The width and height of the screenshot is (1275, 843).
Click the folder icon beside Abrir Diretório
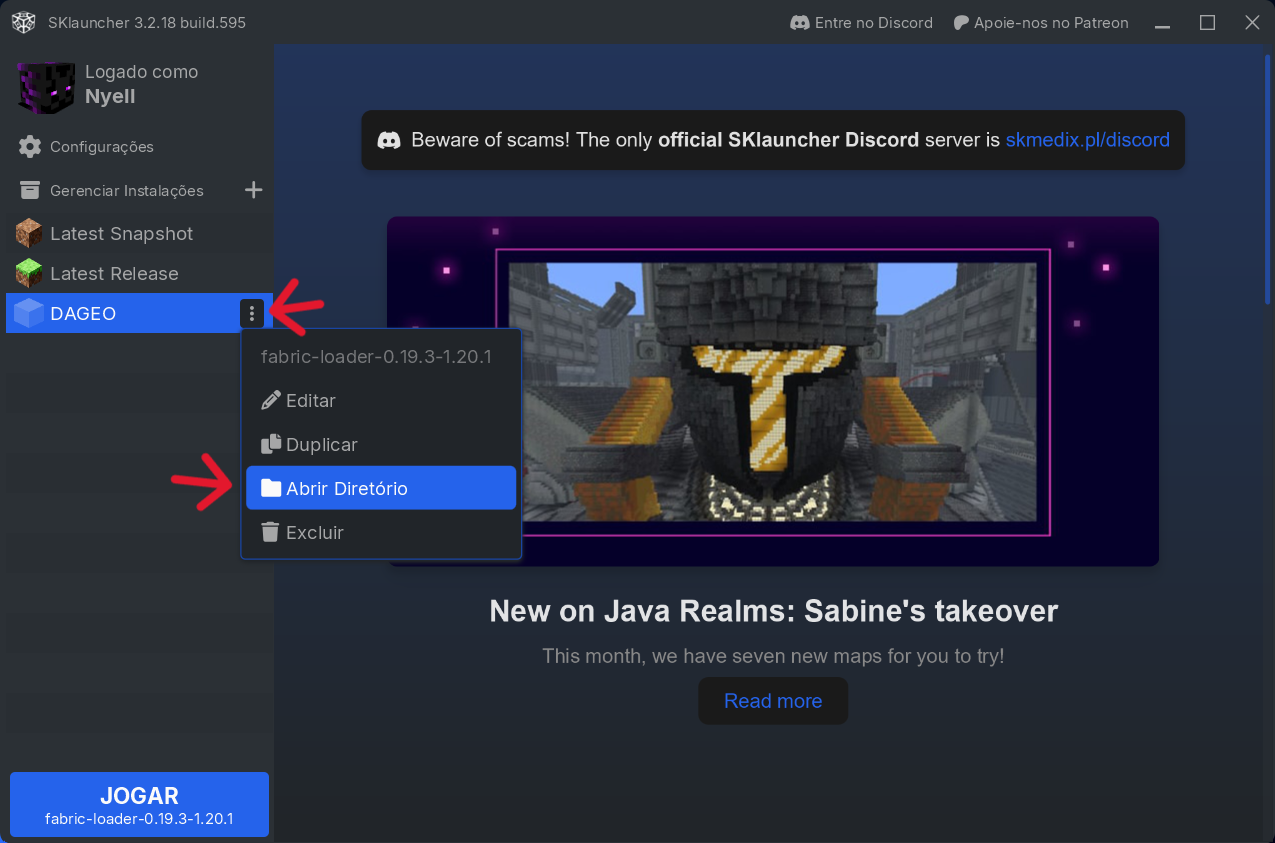point(271,488)
